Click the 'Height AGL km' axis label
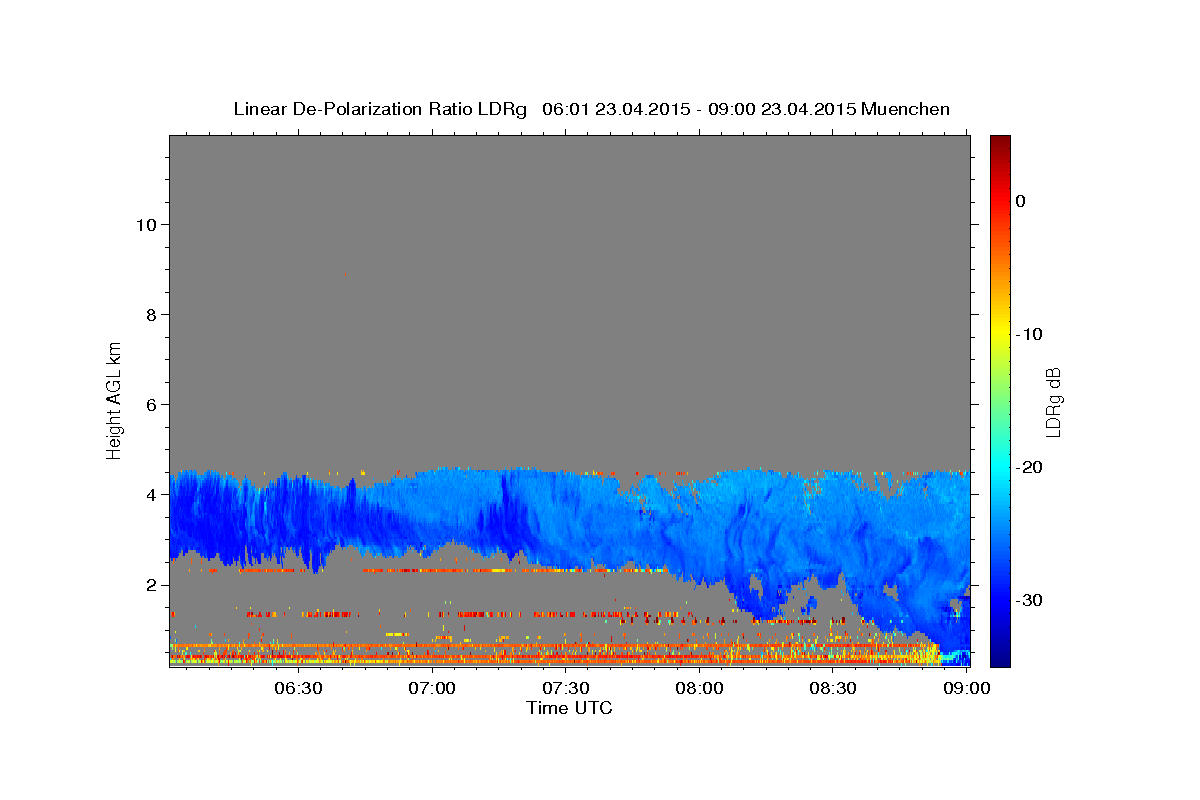1200x800 pixels. (x=115, y=399)
